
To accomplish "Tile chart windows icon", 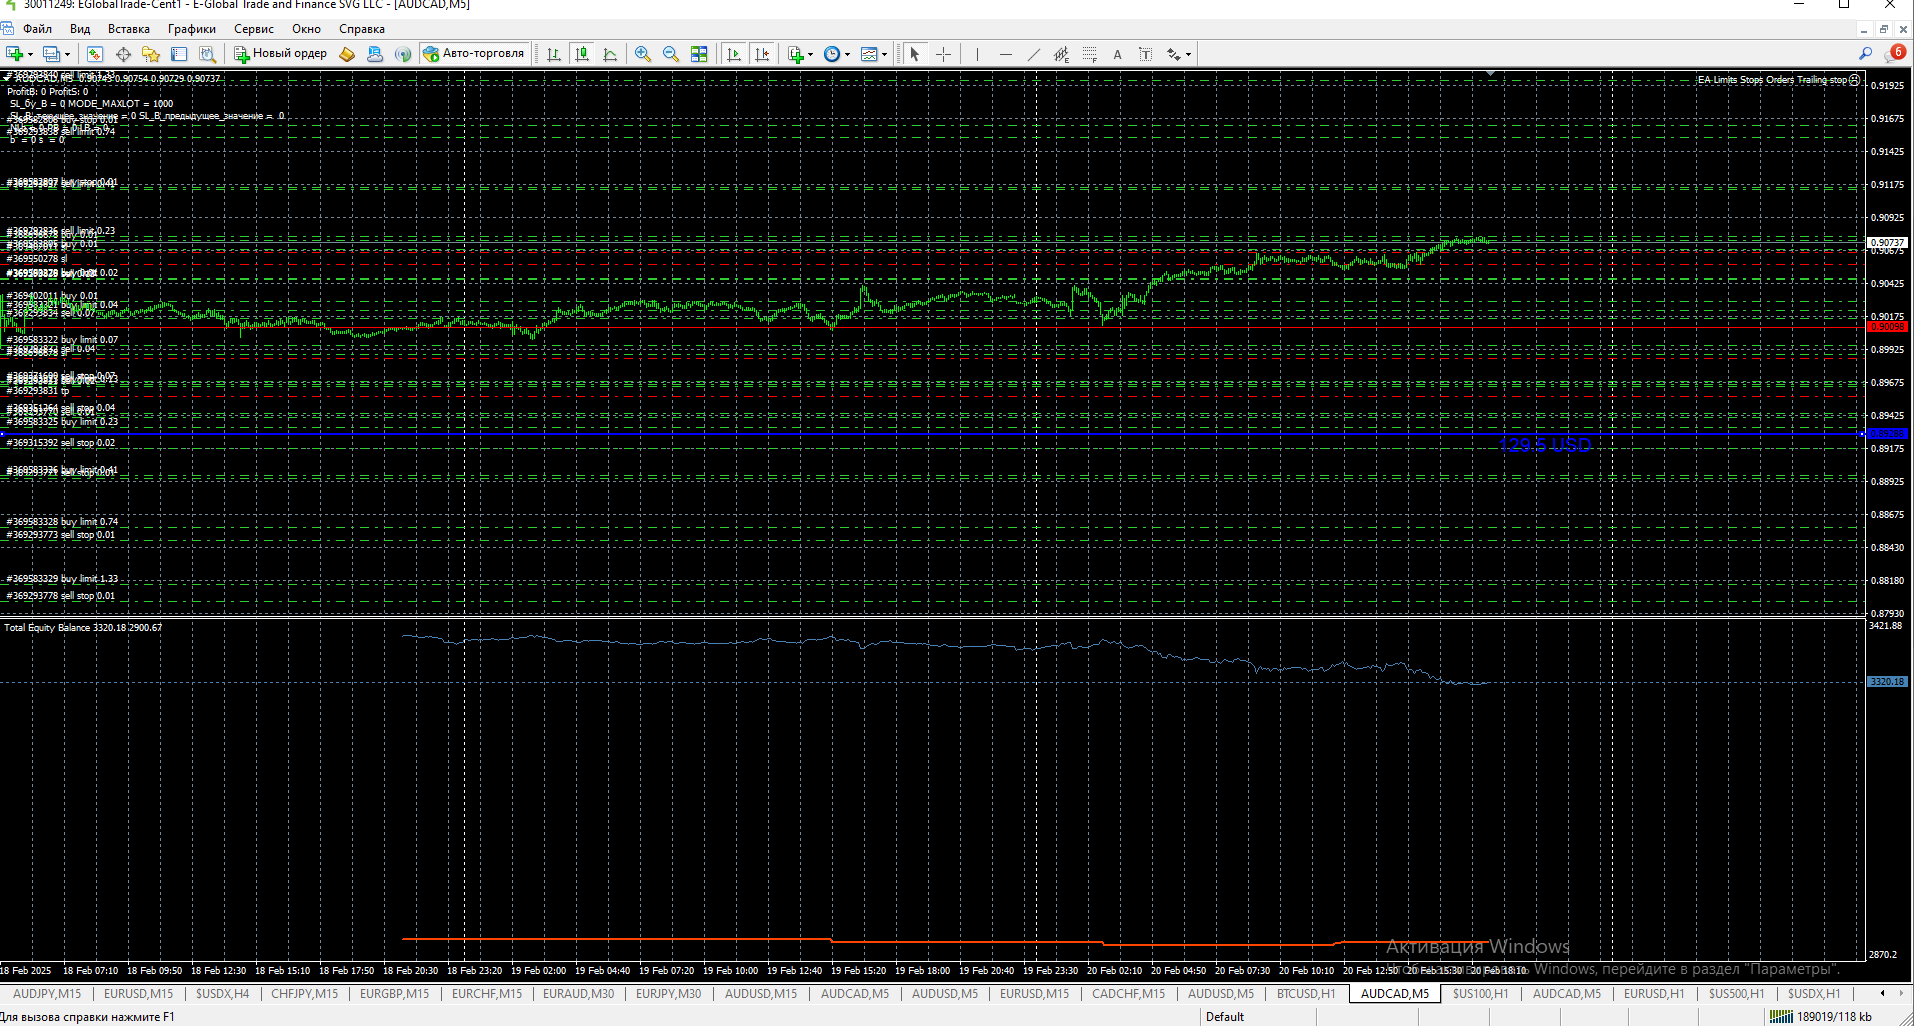I will tap(699, 54).
